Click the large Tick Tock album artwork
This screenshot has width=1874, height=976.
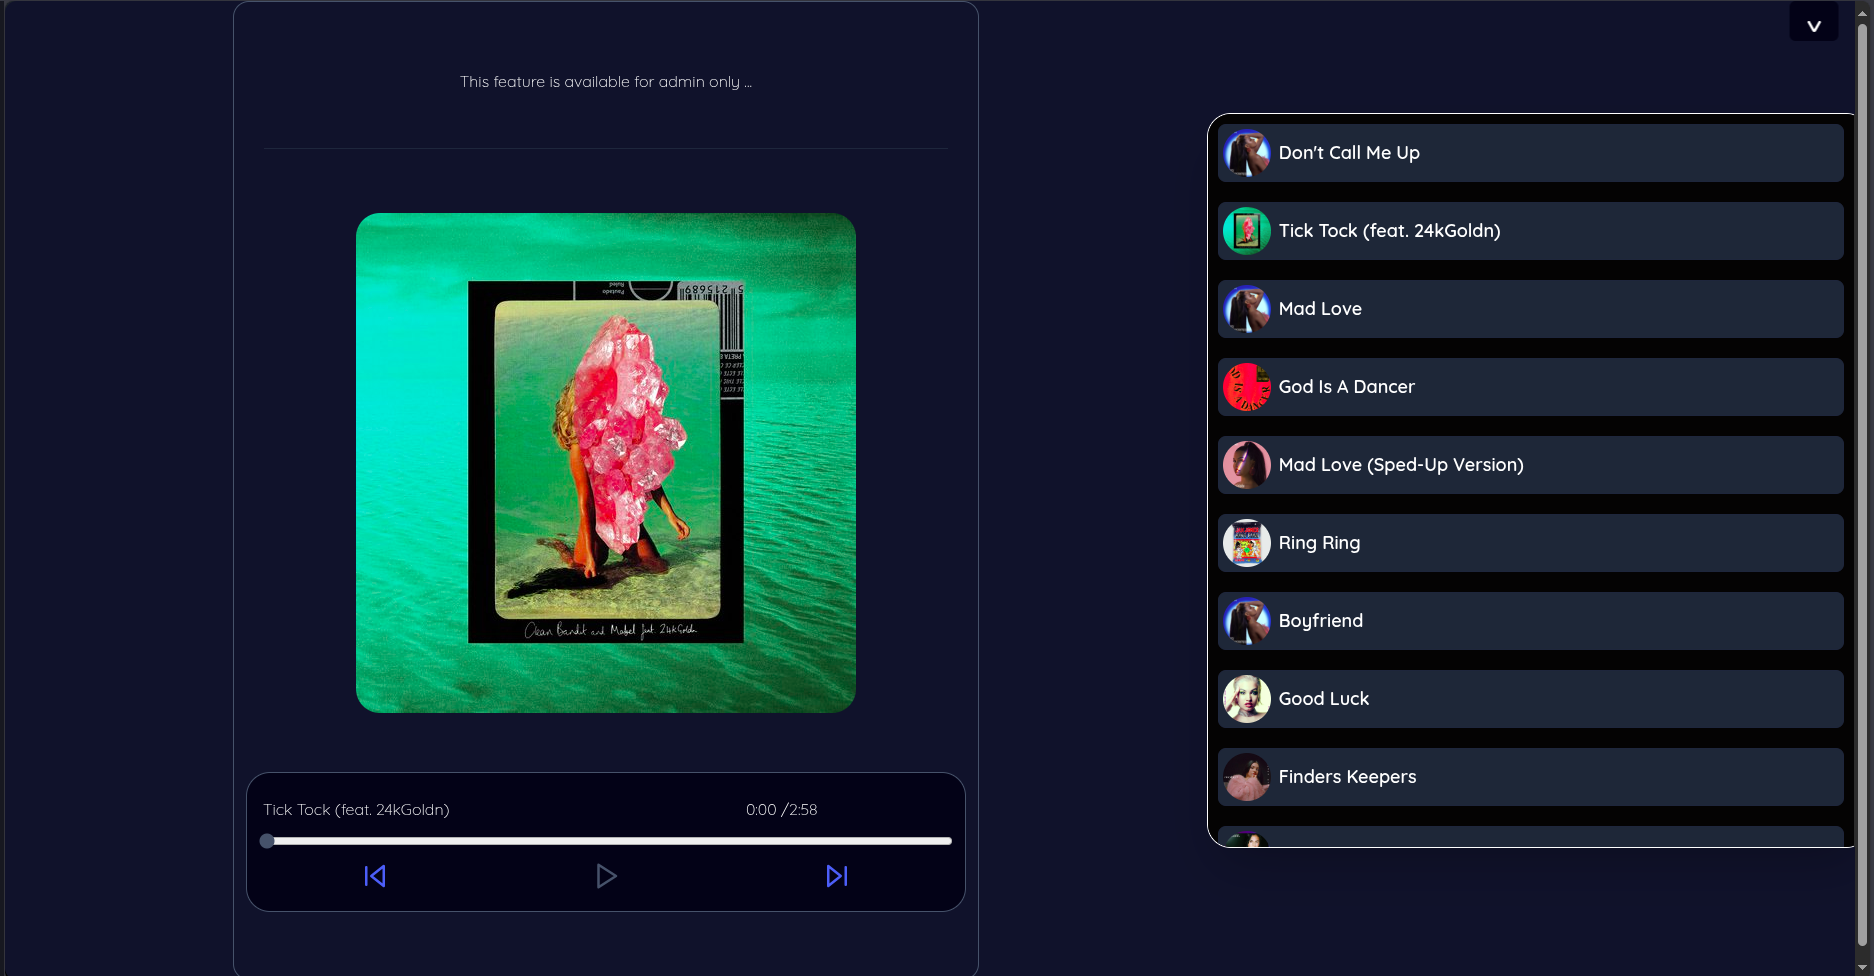[606, 463]
